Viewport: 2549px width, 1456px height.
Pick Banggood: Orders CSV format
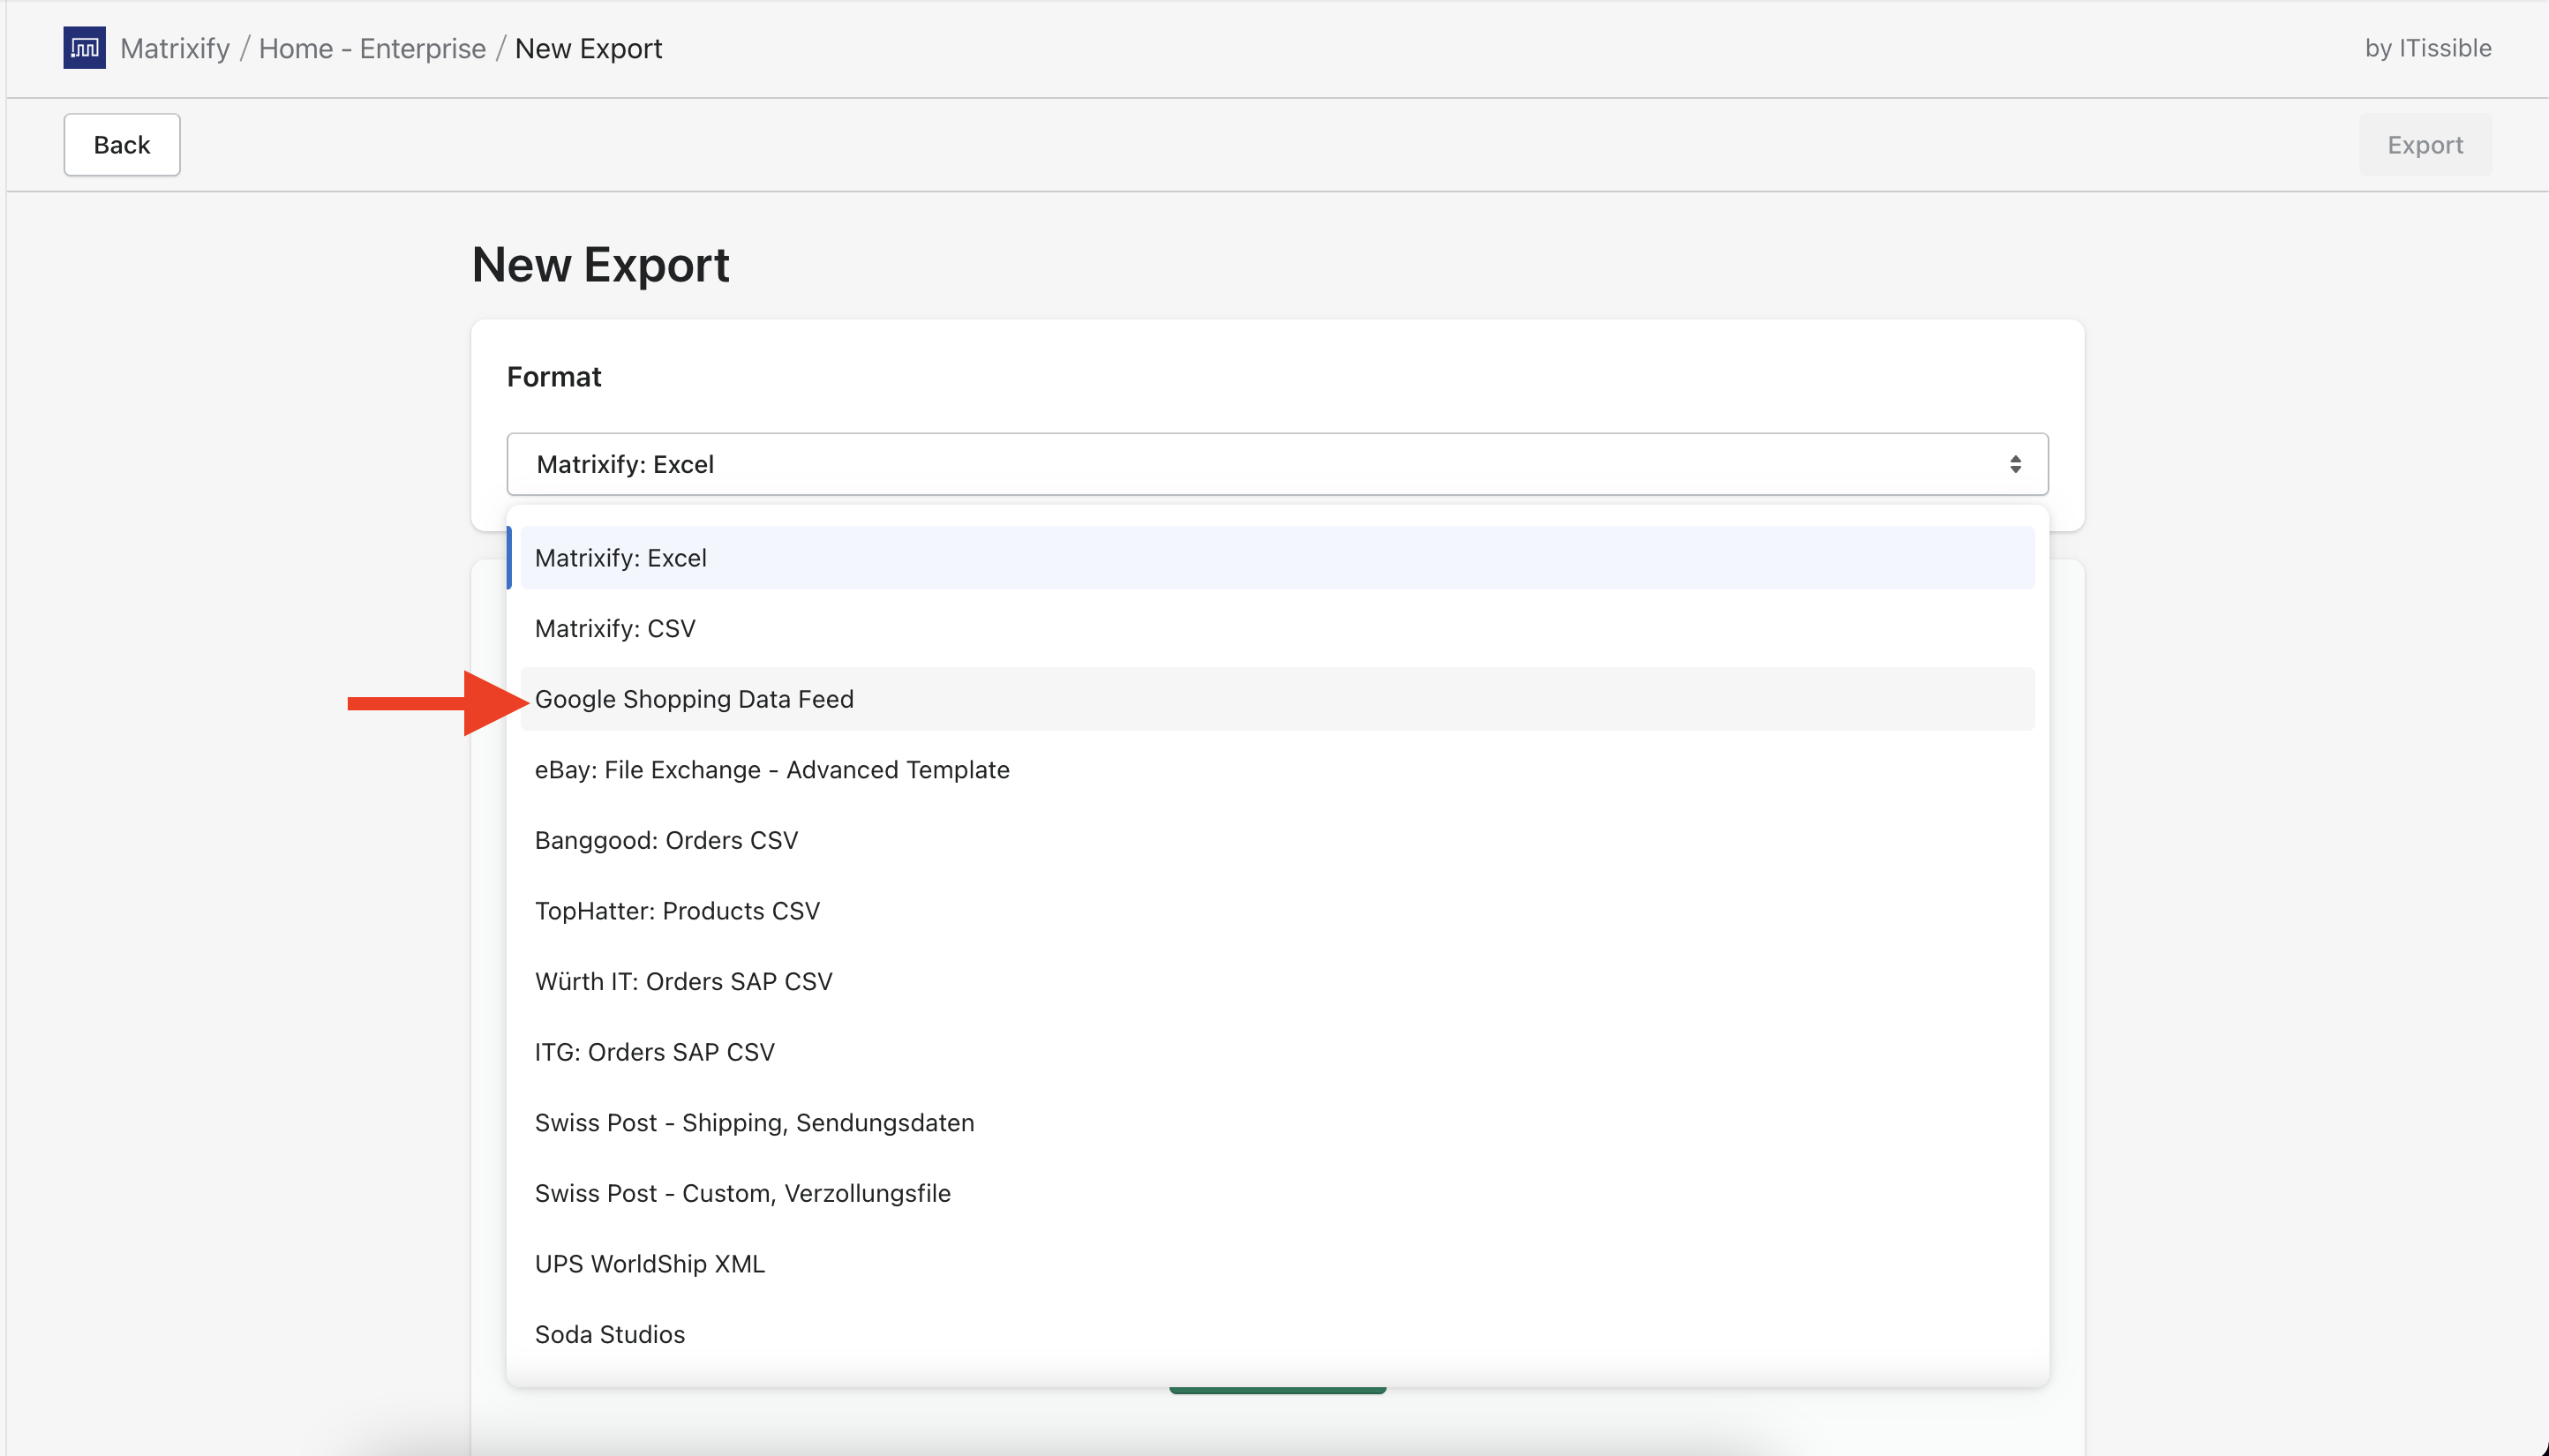666,840
